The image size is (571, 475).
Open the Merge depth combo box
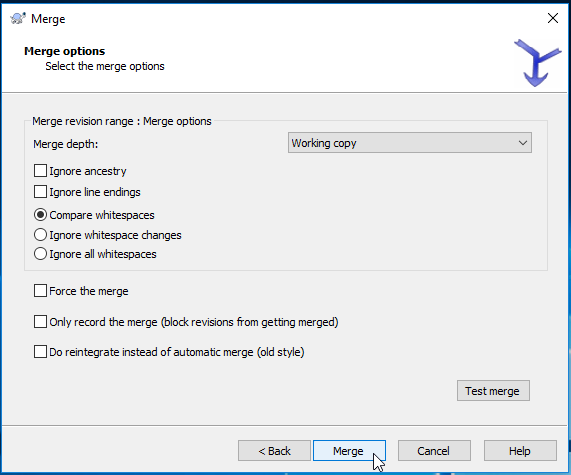coord(410,143)
